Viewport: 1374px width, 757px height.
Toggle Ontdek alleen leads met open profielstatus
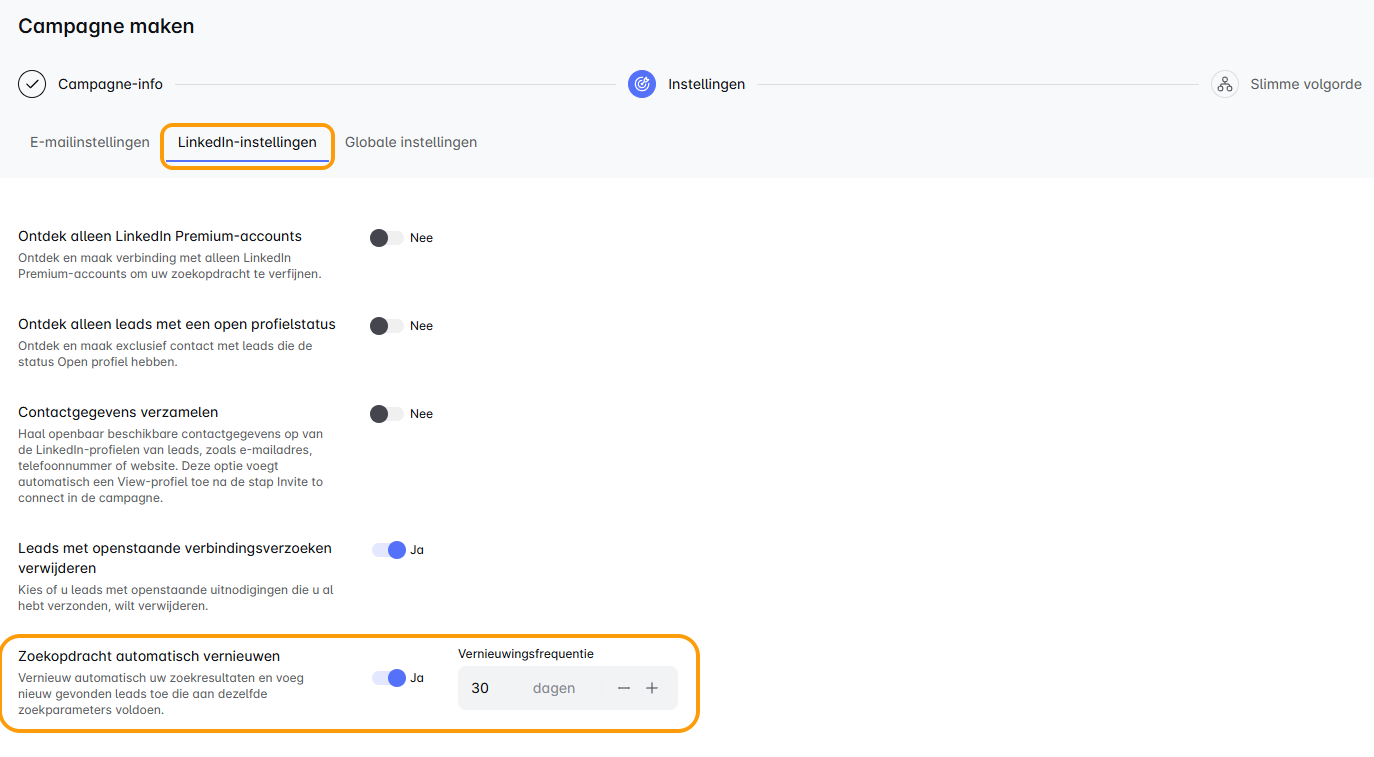tap(386, 326)
